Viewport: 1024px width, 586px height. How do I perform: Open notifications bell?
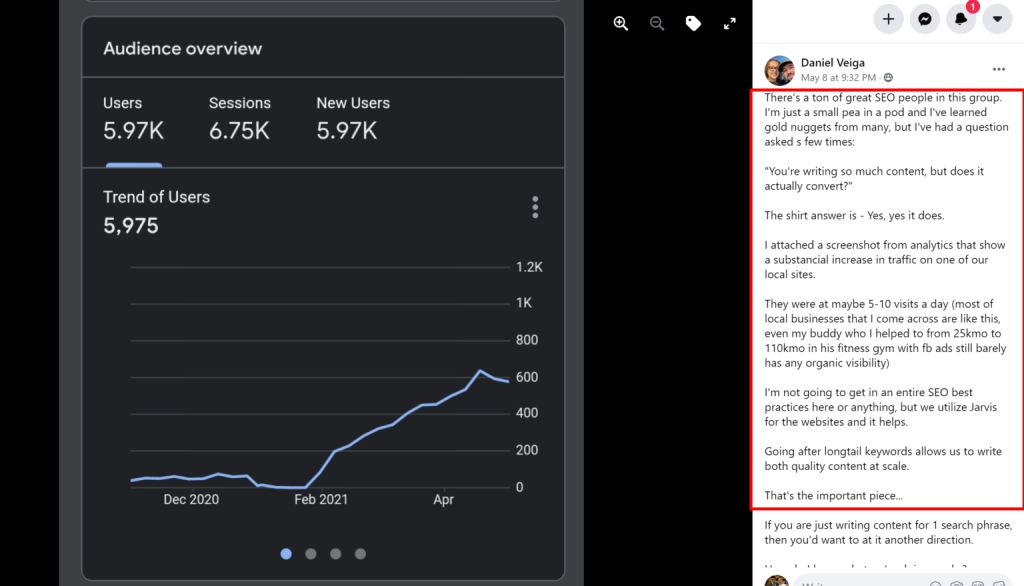point(961,19)
